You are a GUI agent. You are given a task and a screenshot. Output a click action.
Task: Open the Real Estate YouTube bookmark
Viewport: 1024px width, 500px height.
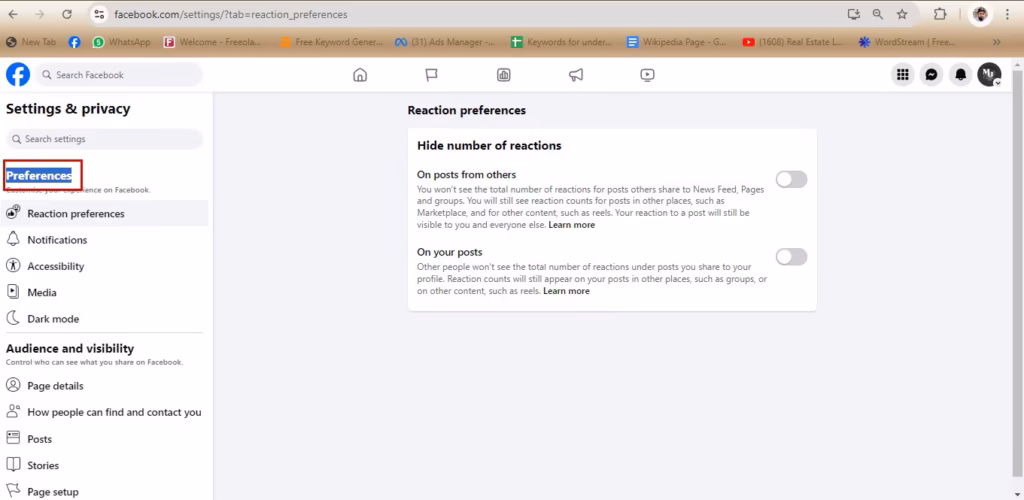click(793, 42)
